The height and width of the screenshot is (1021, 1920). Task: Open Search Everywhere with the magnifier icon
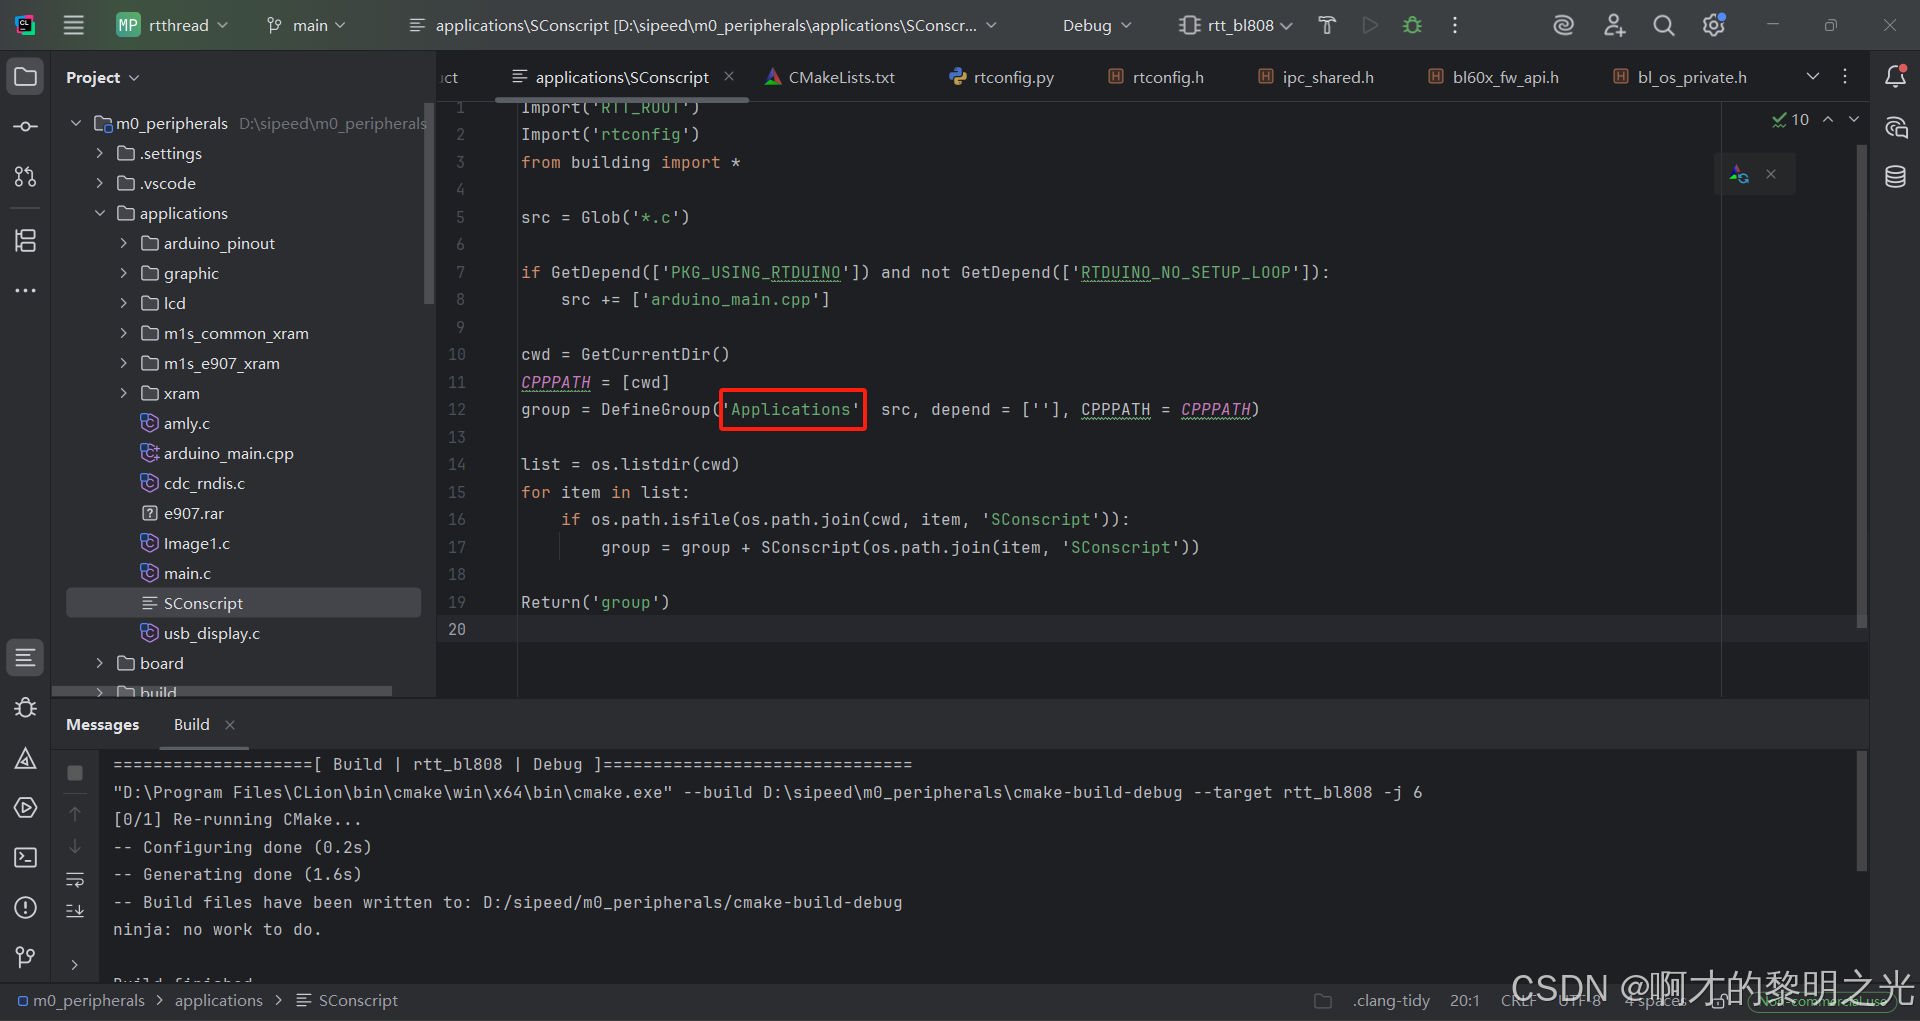1664,25
